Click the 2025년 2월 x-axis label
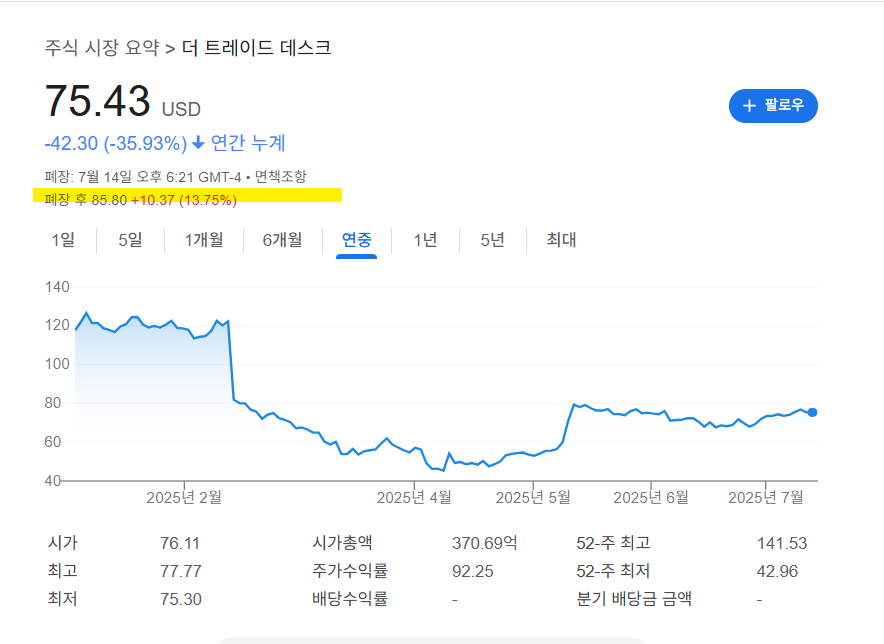Image resolution: width=884 pixels, height=644 pixels. tap(184, 497)
